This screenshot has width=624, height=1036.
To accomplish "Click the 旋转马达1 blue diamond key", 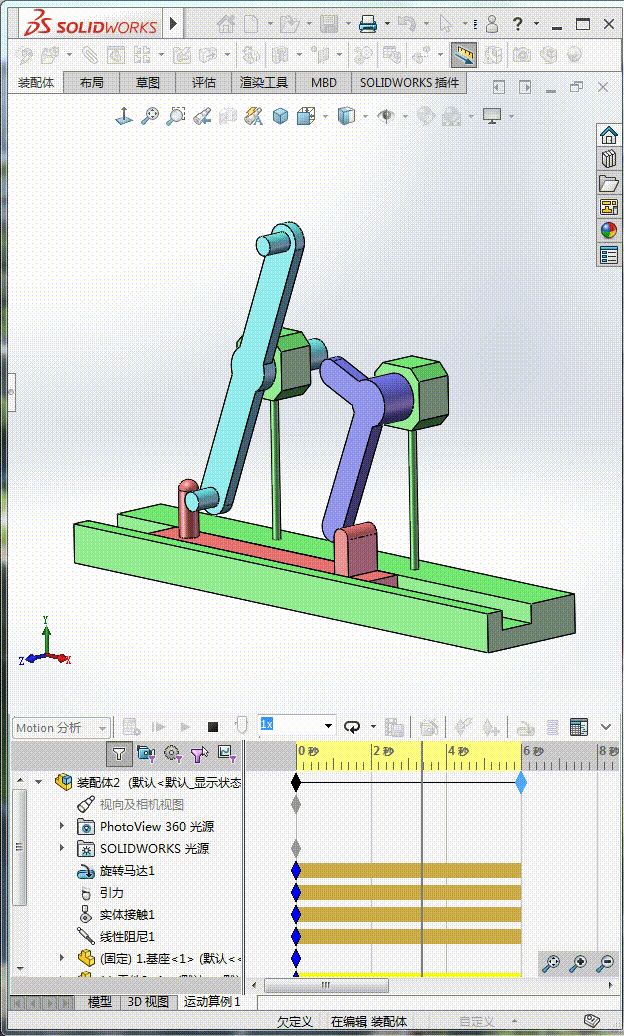I will click(296, 871).
